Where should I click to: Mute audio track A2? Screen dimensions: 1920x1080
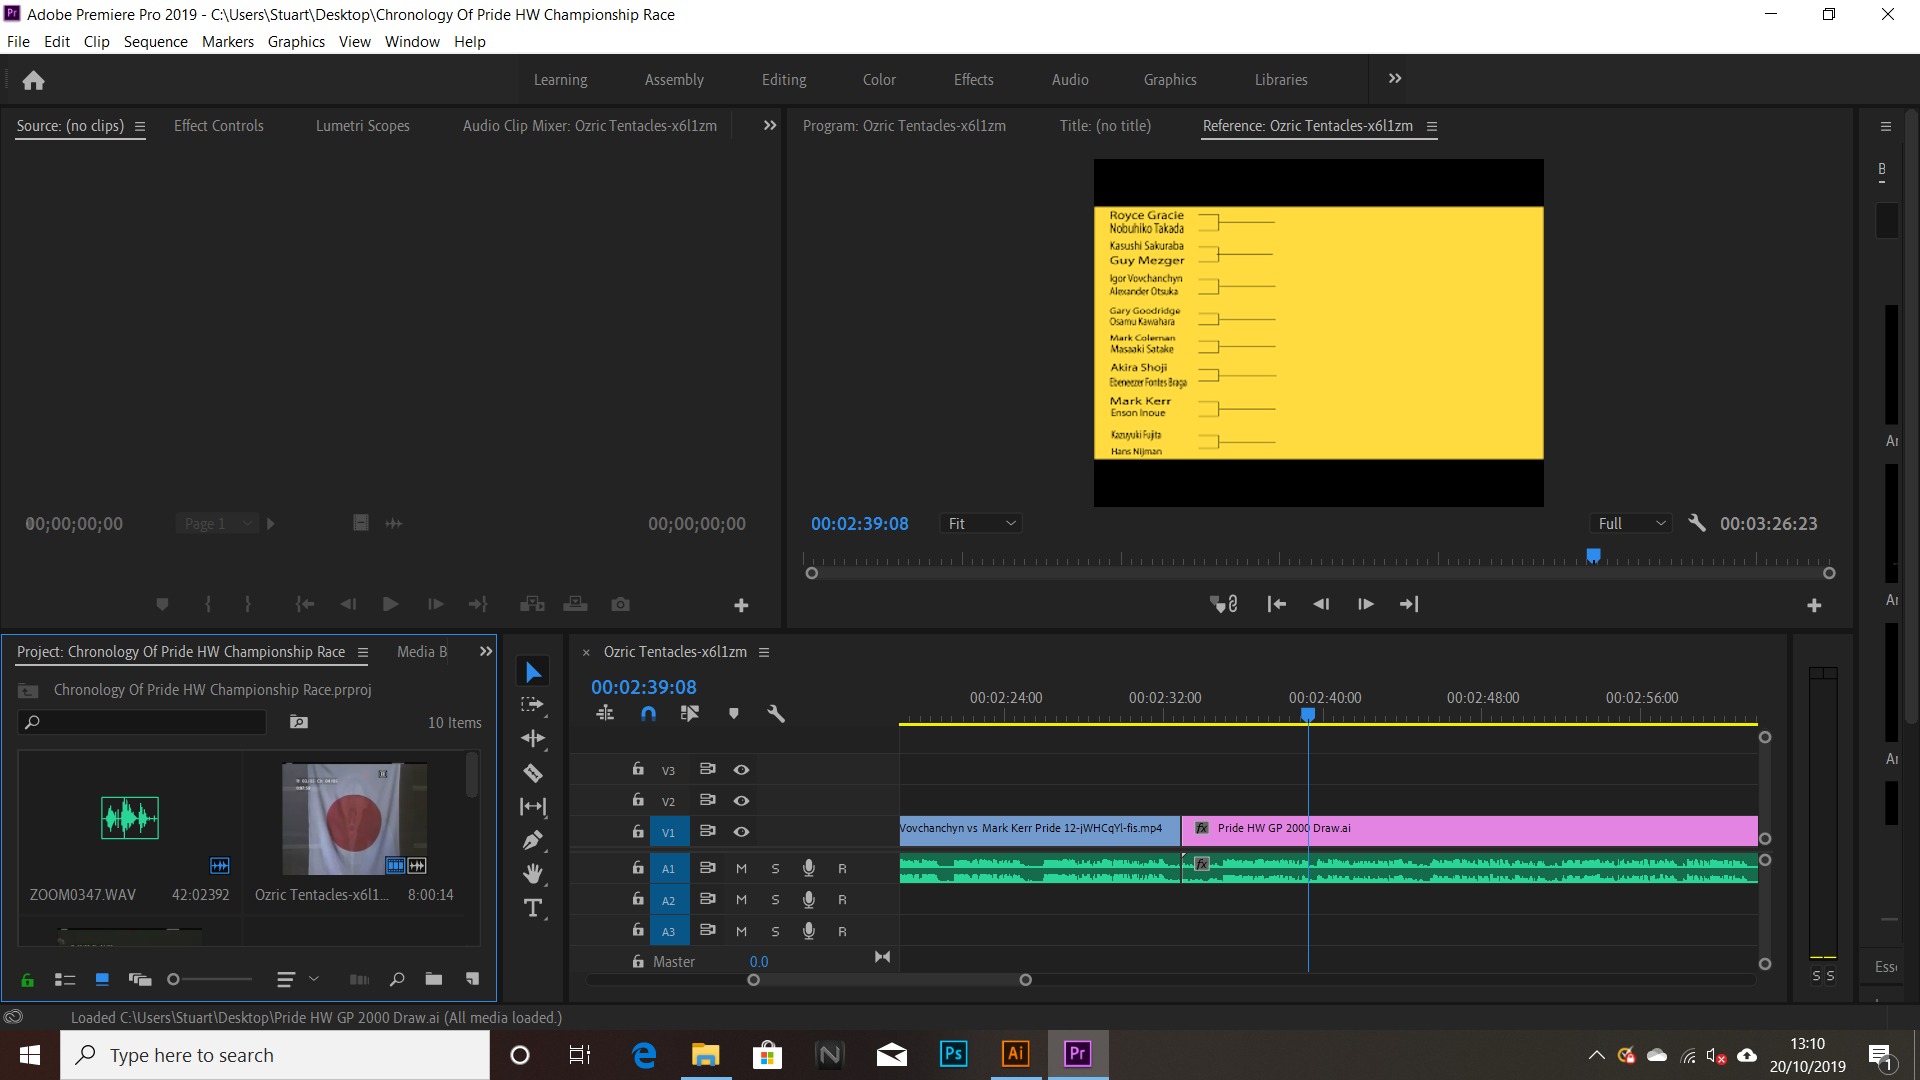pyautogui.click(x=741, y=900)
